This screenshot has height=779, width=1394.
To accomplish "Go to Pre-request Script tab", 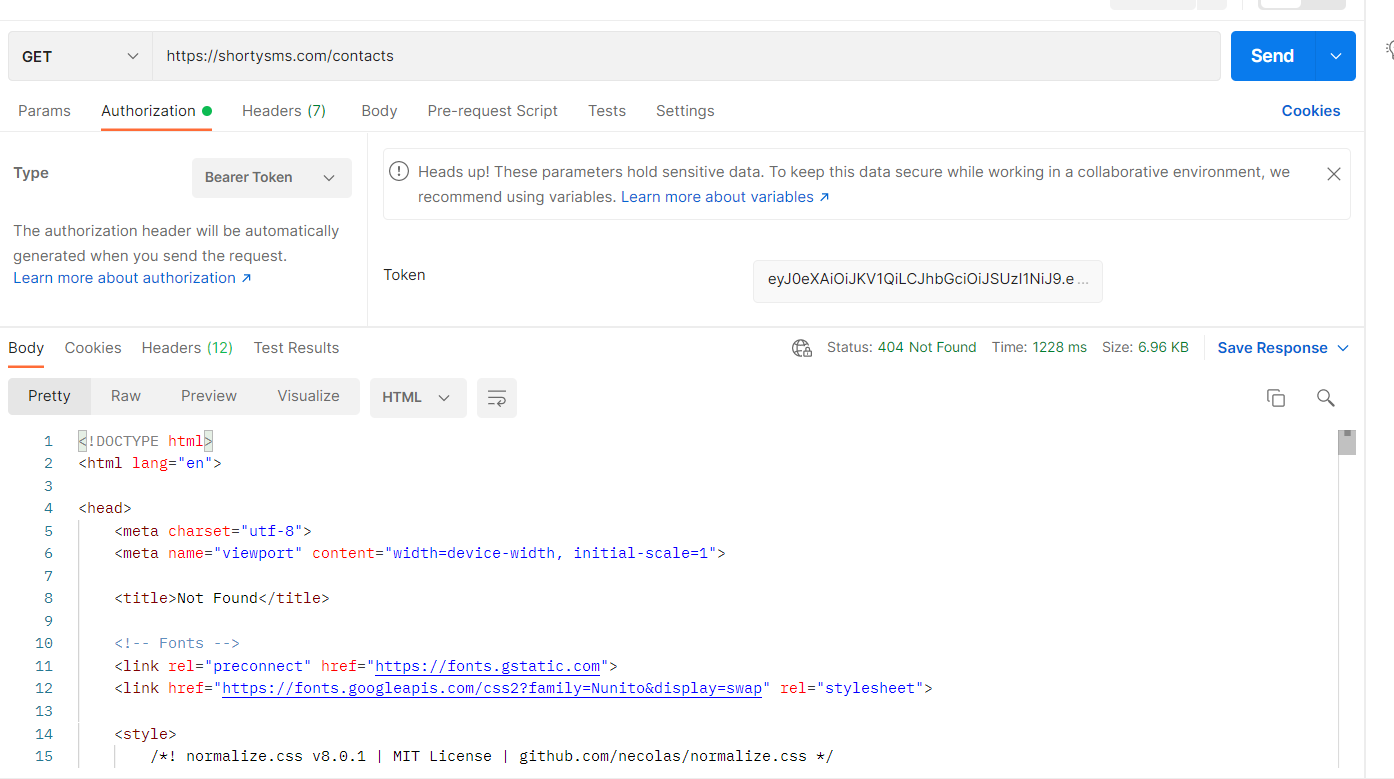I will click(492, 111).
